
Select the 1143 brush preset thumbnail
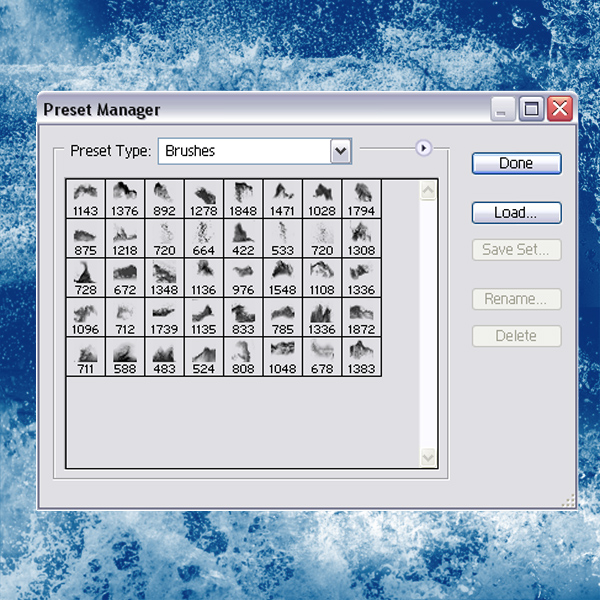[85, 199]
